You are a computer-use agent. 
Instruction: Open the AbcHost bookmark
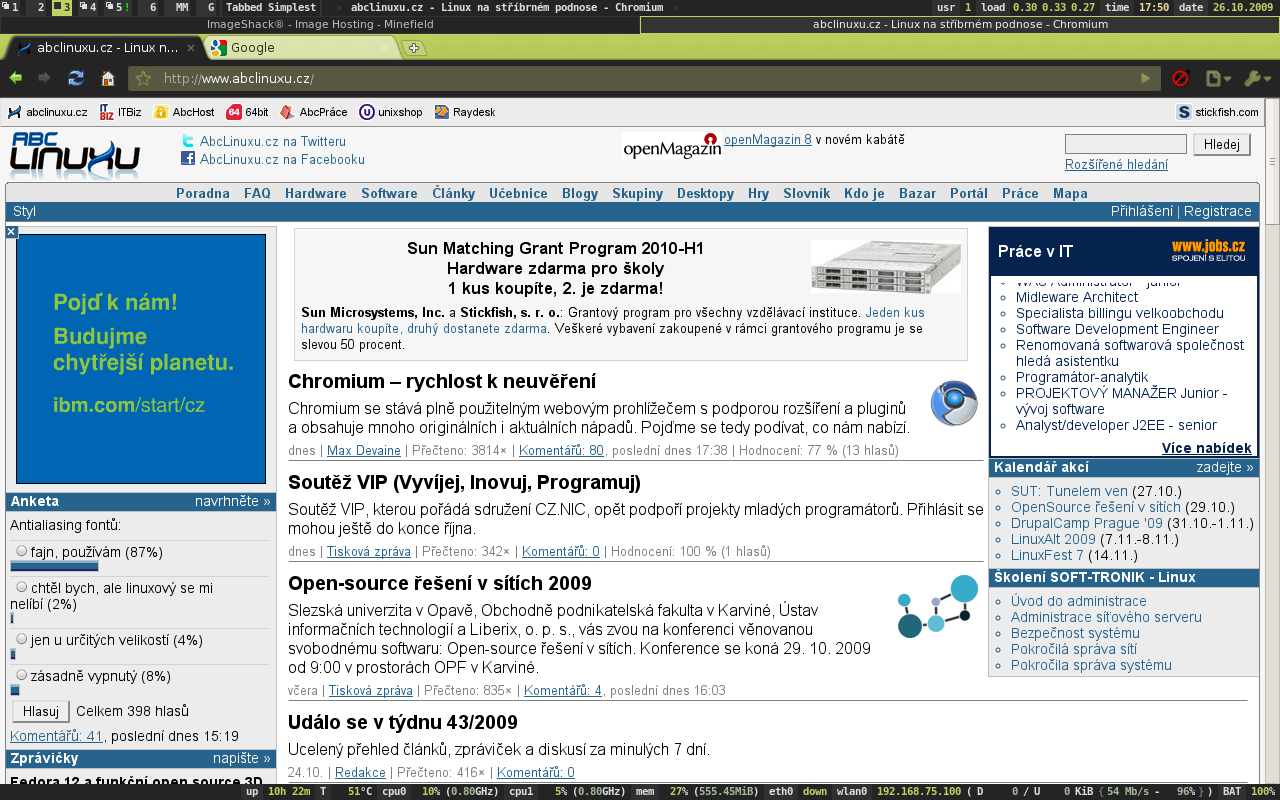click(x=184, y=112)
